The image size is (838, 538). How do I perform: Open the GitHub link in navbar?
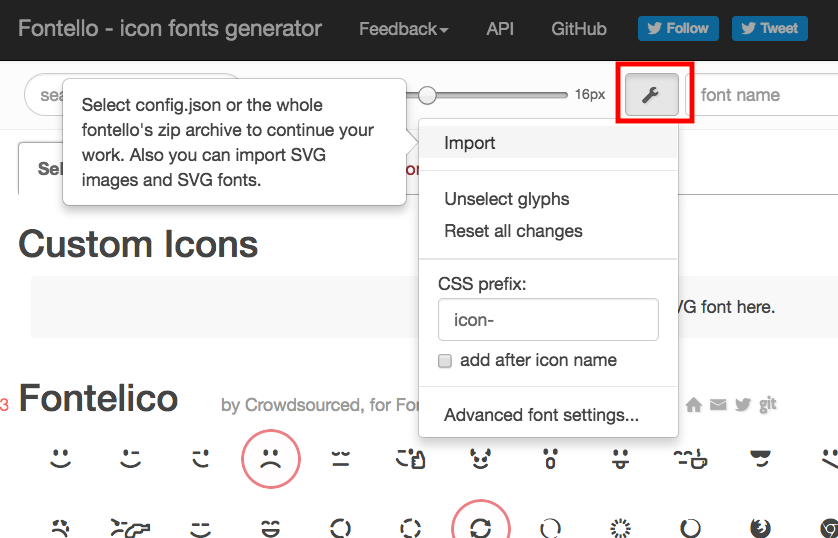tap(579, 29)
